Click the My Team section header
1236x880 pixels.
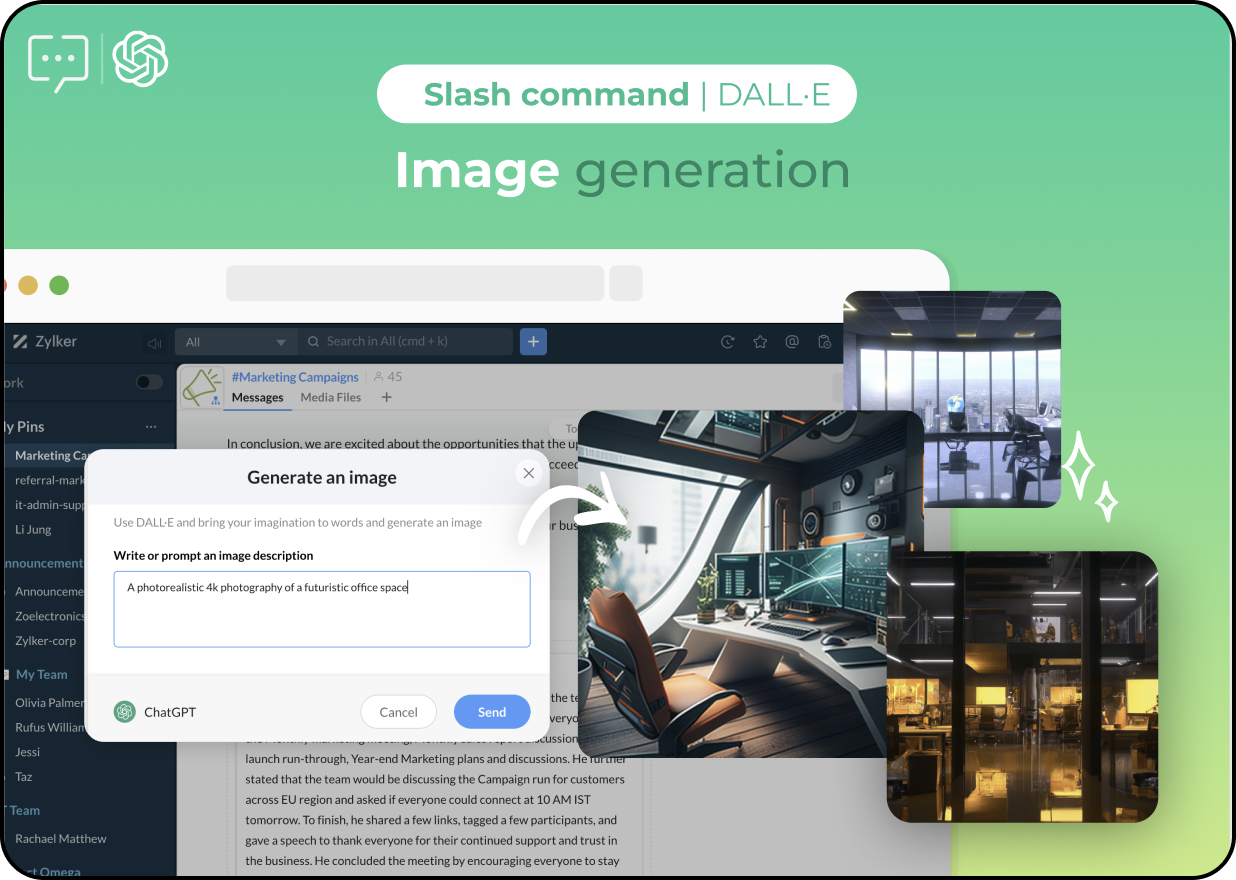tap(41, 675)
